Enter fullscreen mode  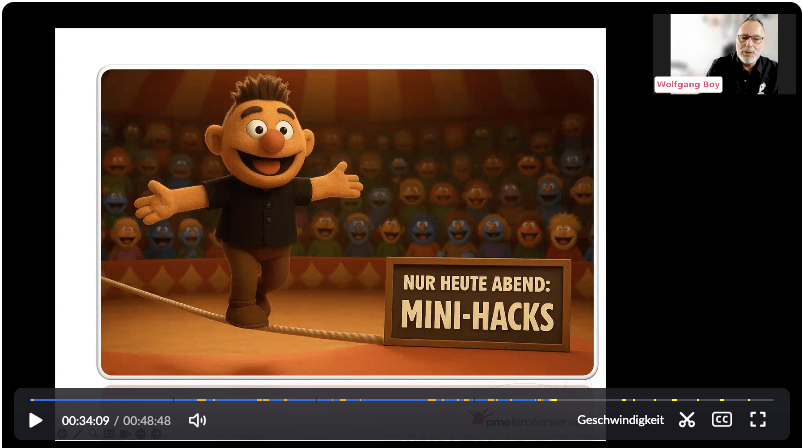(757, 420)
